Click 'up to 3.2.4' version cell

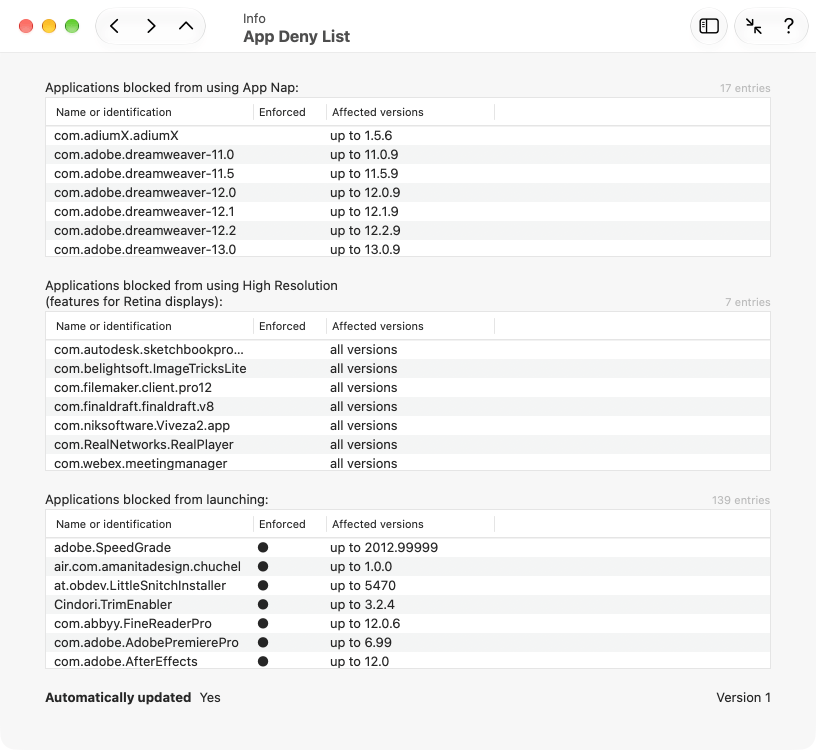pyautogui.click(x=362, y=604)
